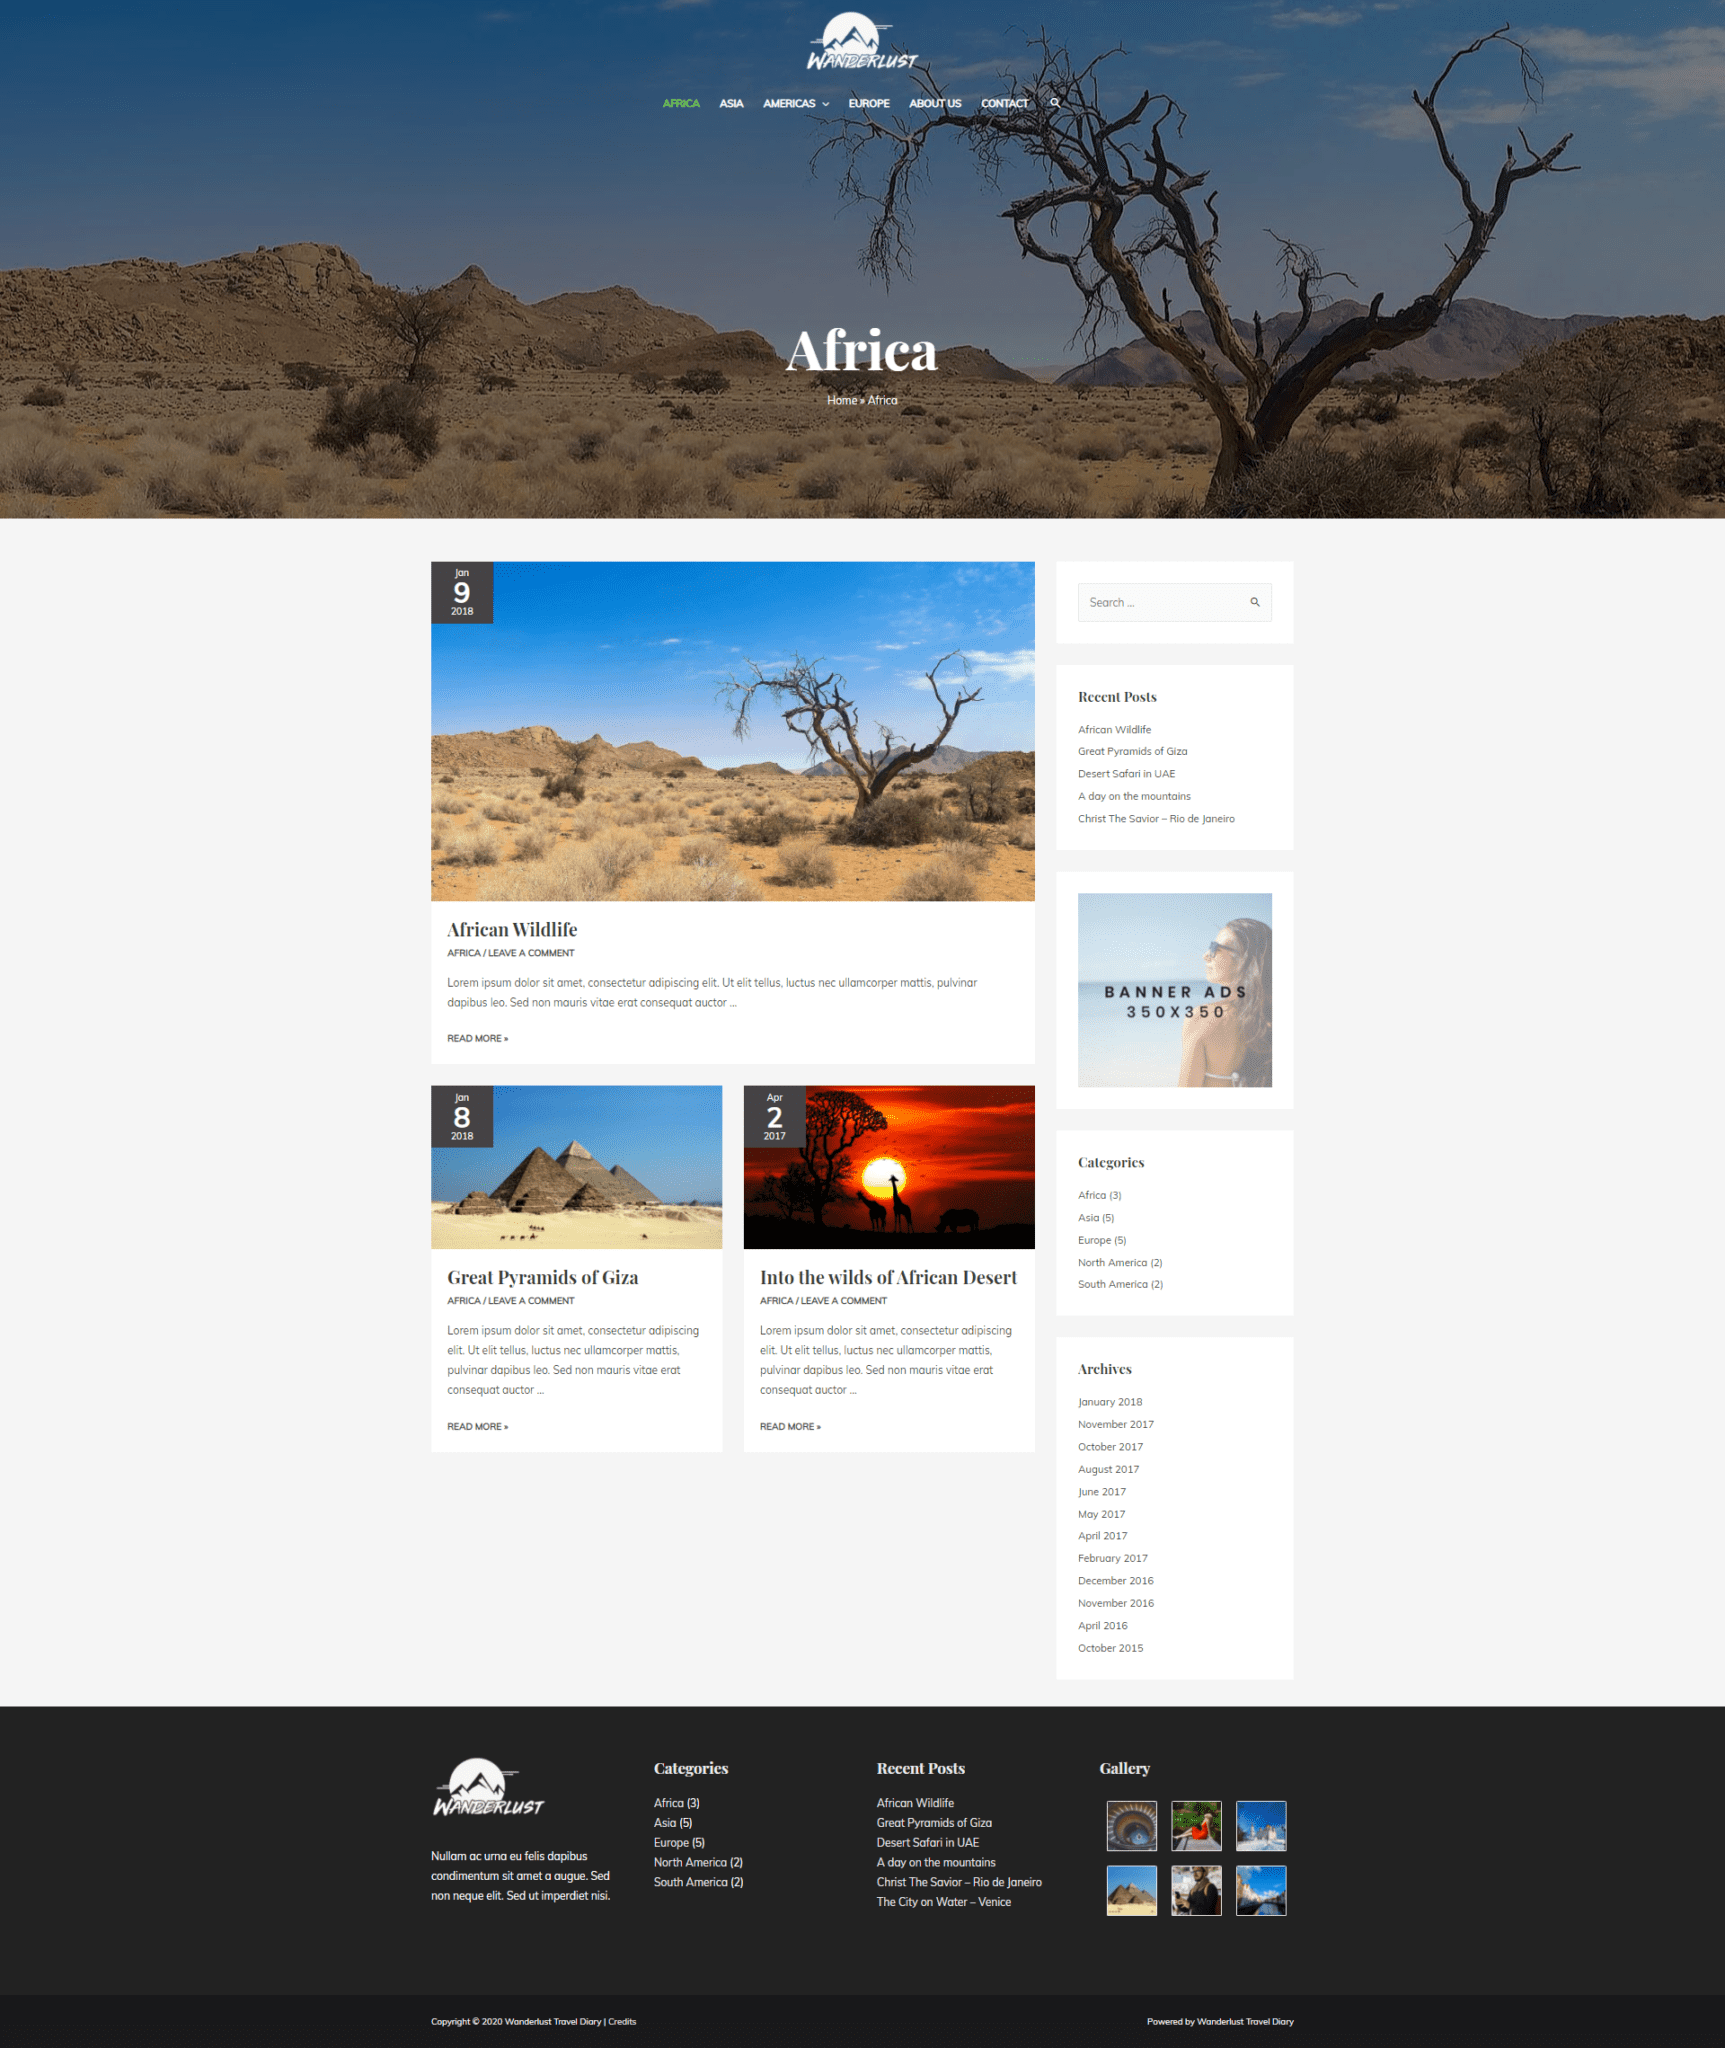Image resolution: width=1725 pixels, height=2048 pixels.
Task: Open sidebar recent post Great Pyramids of Giza
Action: point(1132,751)
